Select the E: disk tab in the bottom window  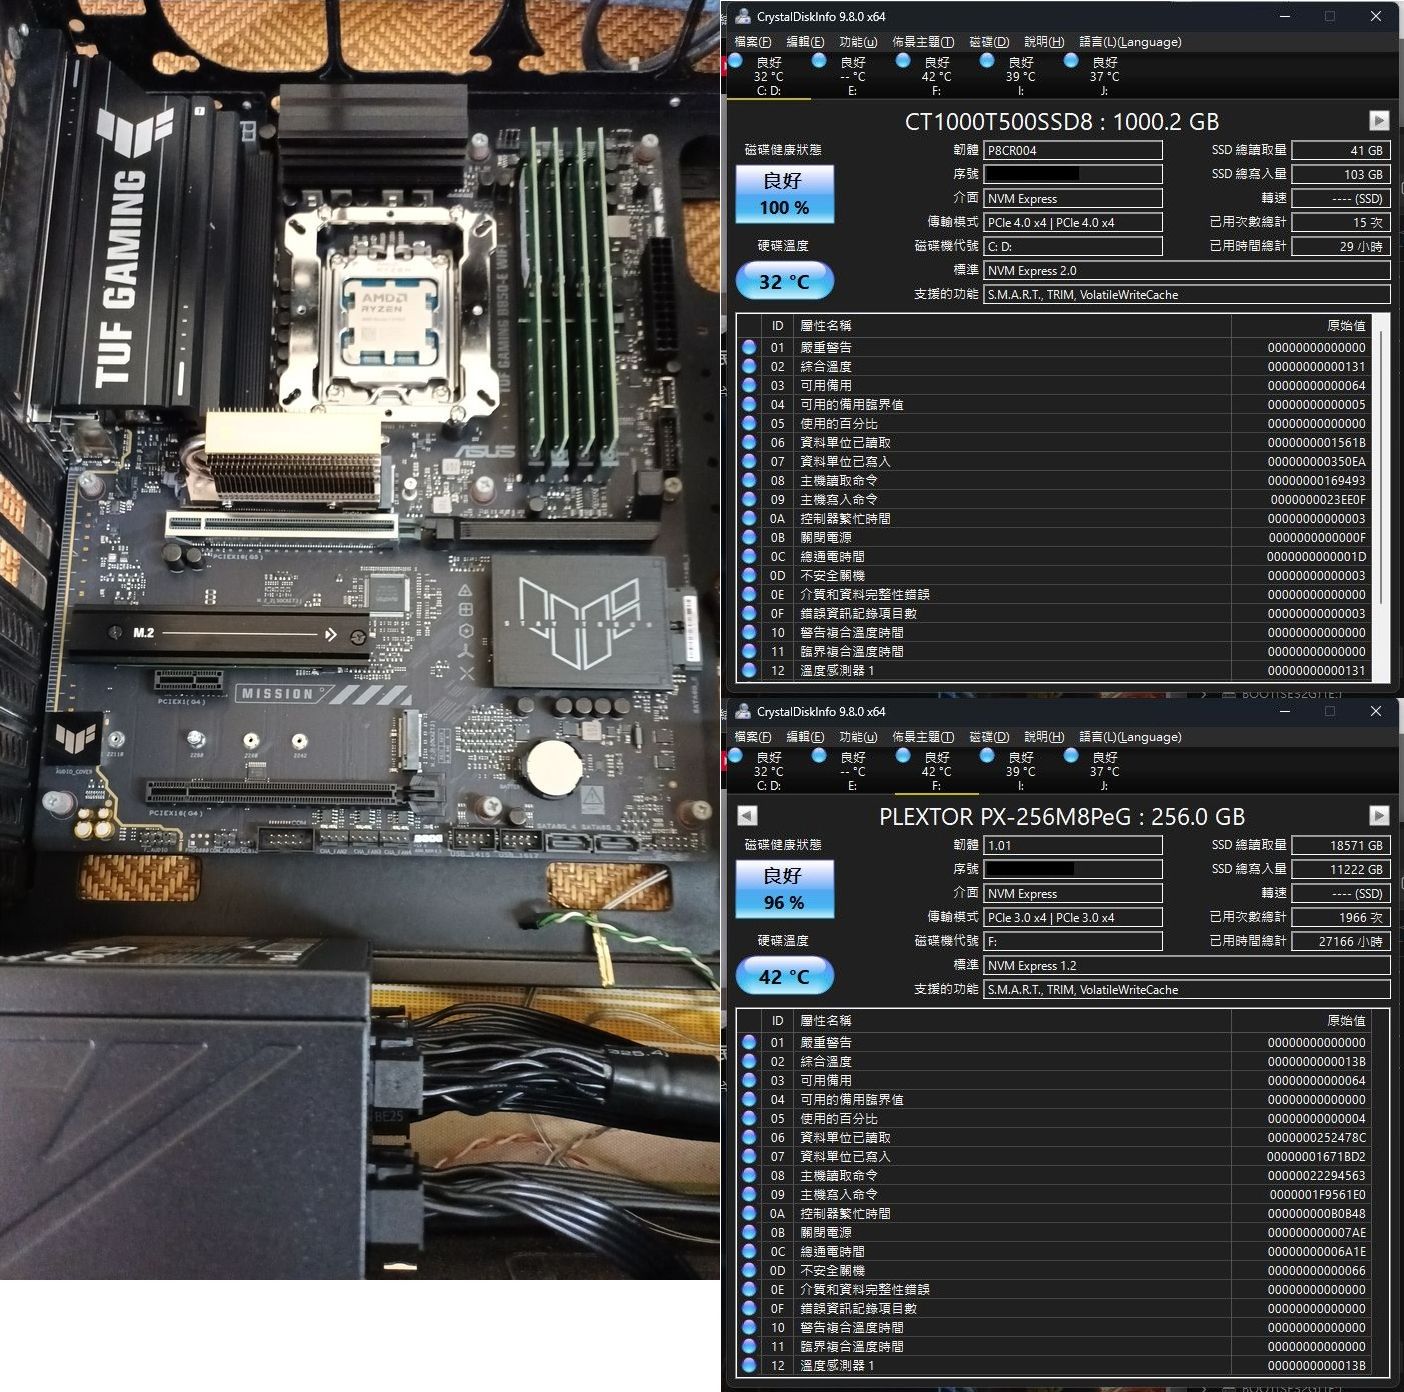(x=852, y=771)
